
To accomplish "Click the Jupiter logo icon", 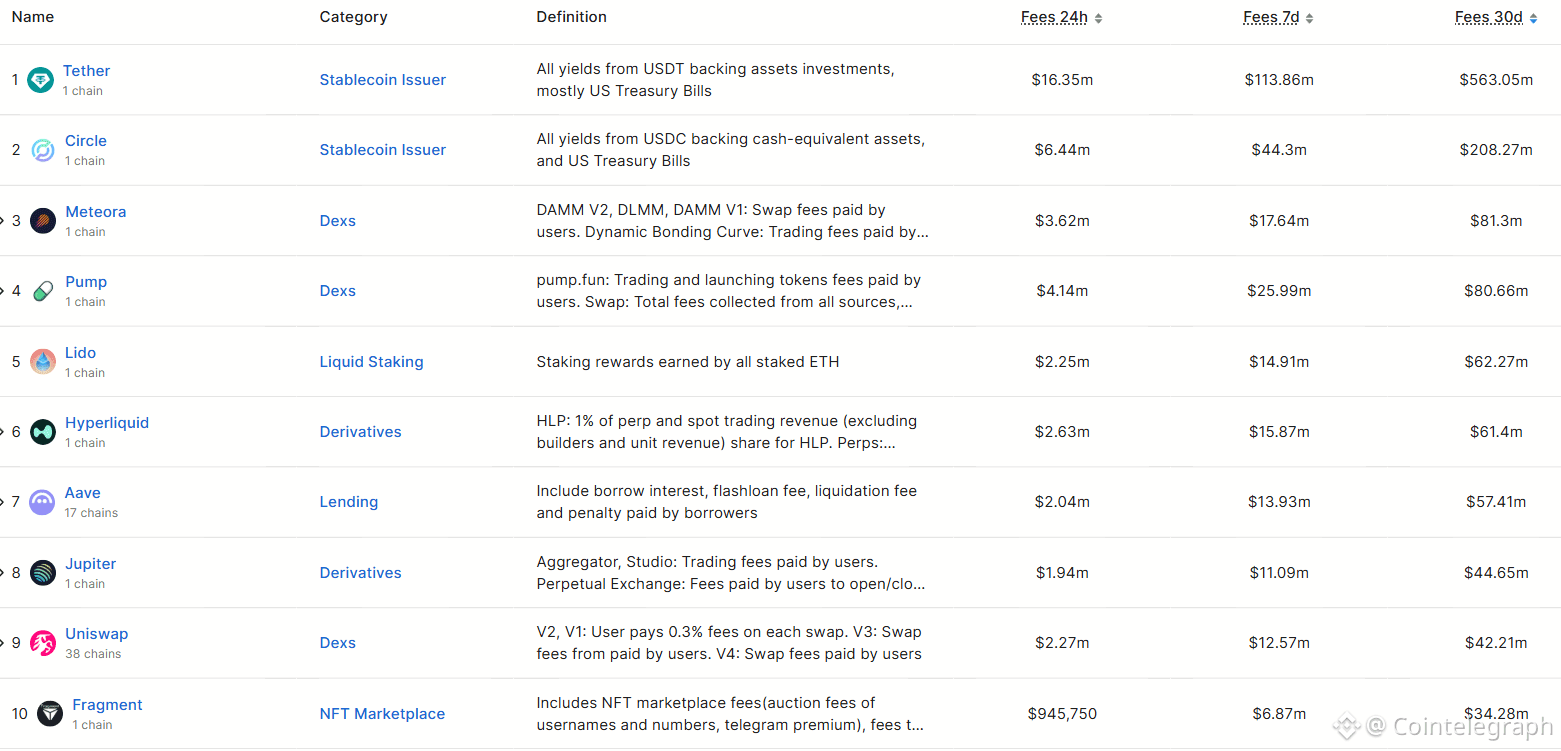I will (x=43, y=573).
